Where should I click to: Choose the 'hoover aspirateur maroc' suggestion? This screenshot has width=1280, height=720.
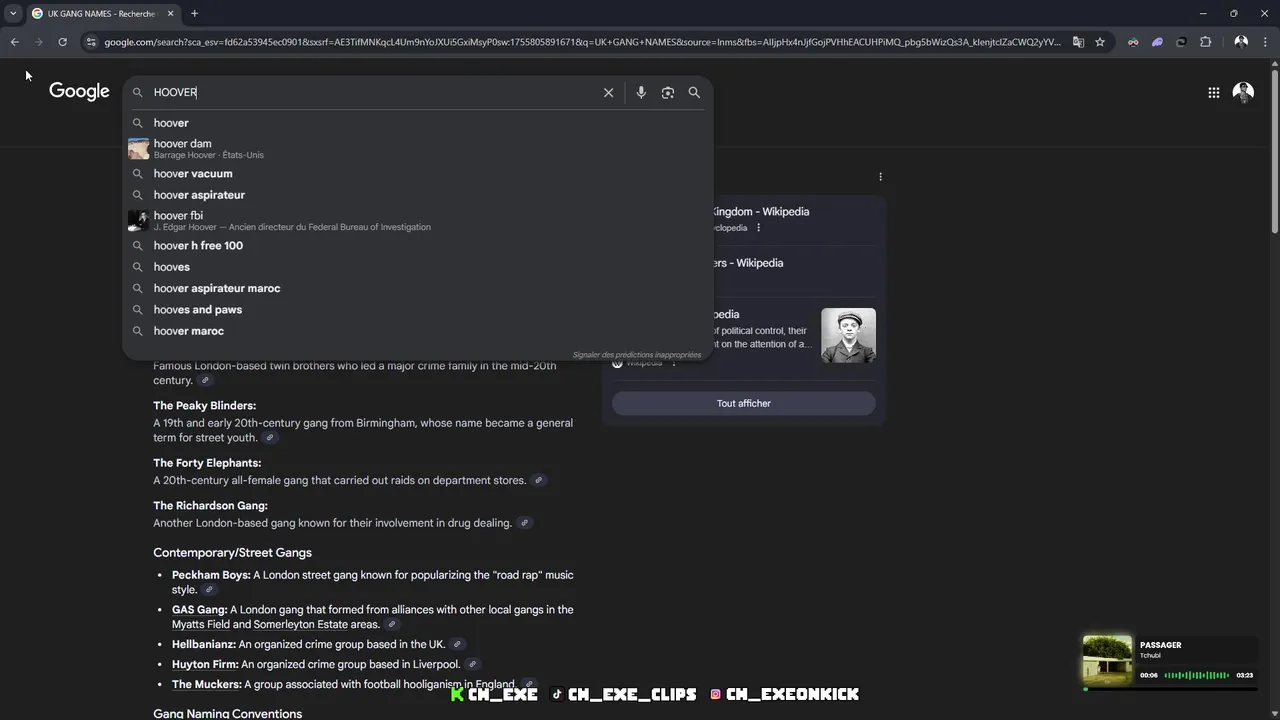coord(418,288)
